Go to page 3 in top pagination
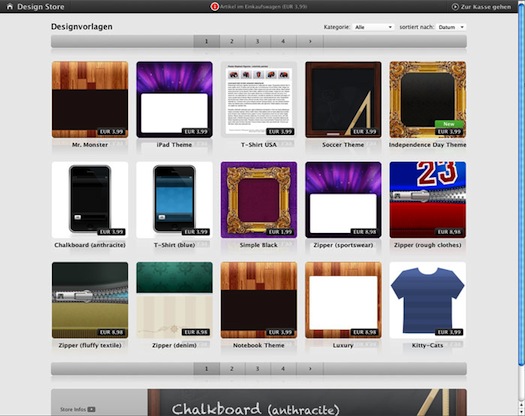Image resolution: width=525 pixels, height=416 pixels. point(257,41)
